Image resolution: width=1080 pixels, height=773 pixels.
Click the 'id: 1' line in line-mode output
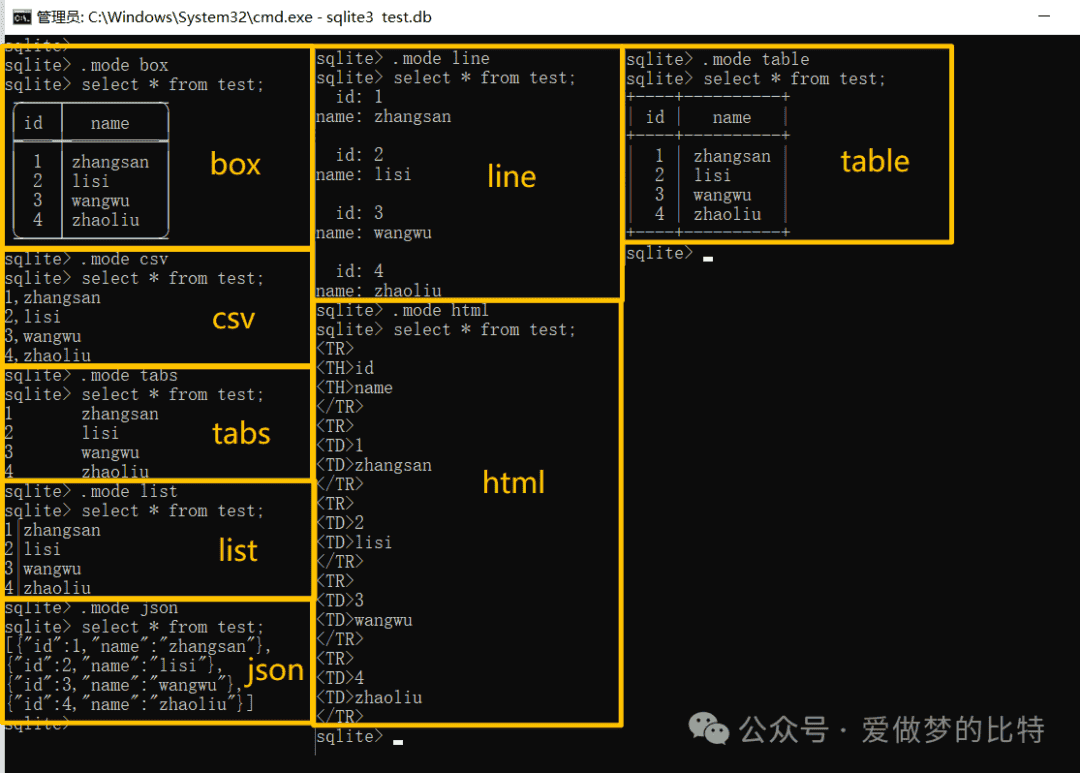[x=359, y=97]
